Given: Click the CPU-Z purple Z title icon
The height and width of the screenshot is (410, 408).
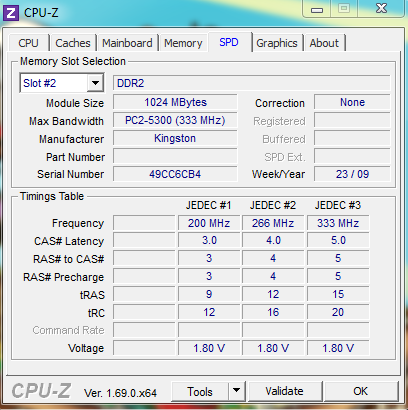Looking at the screenshot, I should click(x=11, y=13).
